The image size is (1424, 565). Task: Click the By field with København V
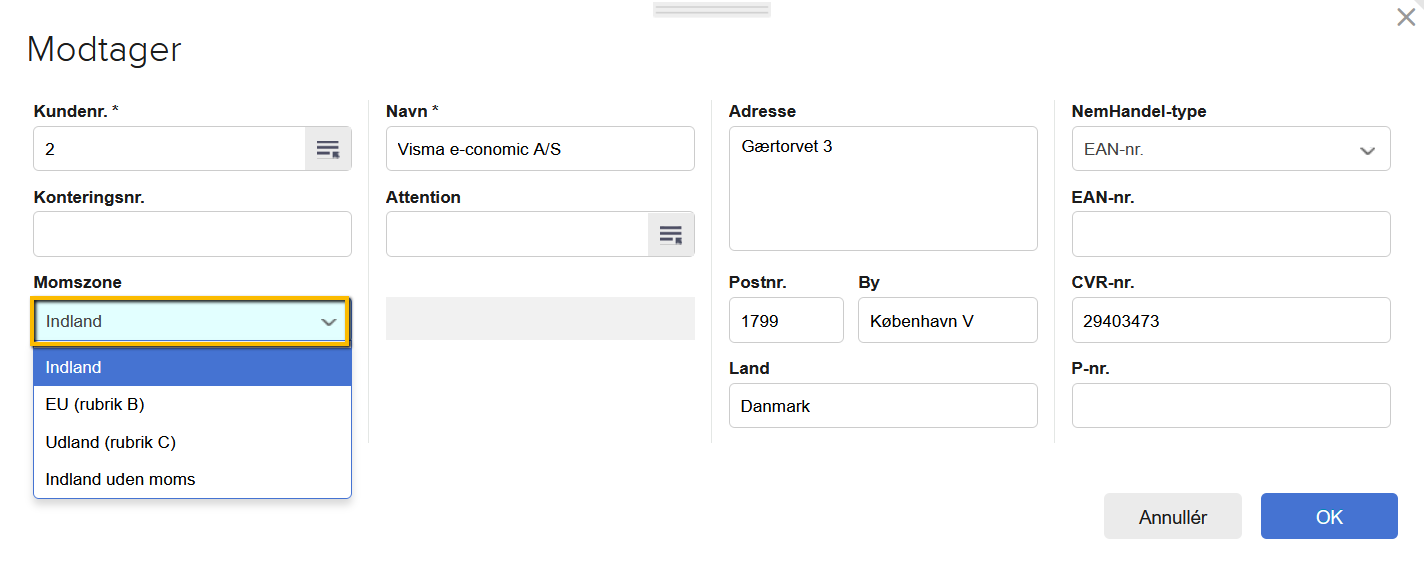947,321
